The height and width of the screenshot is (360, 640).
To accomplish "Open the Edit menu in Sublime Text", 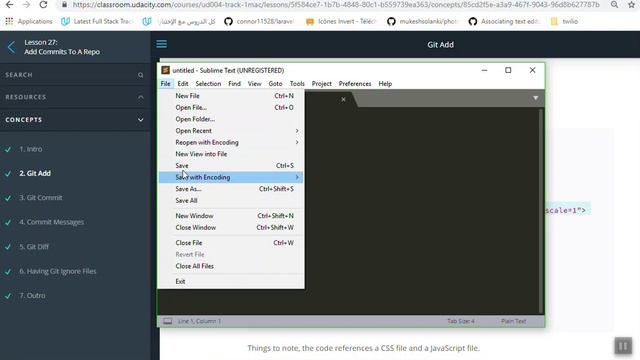I will (x=183, y=84).
